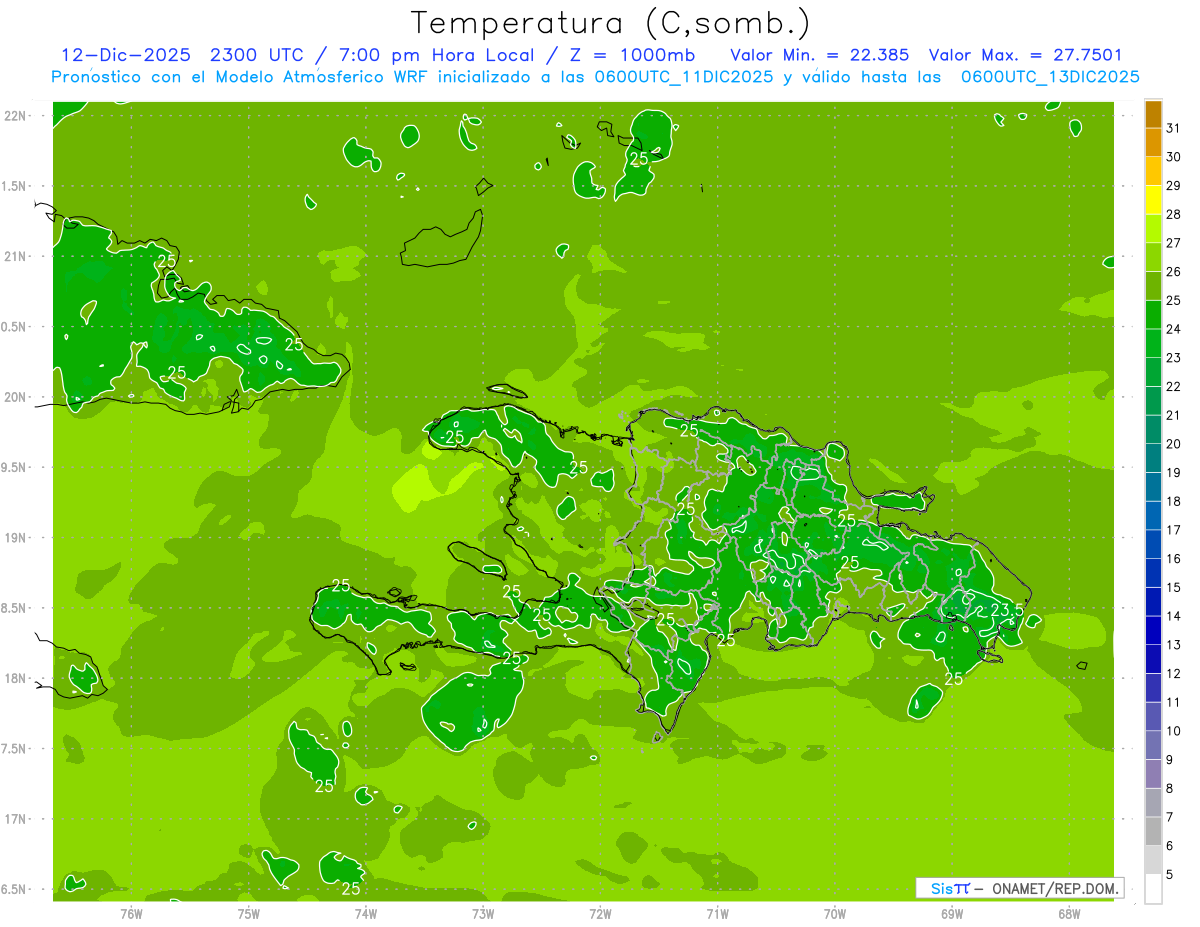Click the title "Temperatura (C,somb.)"
The height and width of the screenshot is (927, 1200).
(610, 23)
